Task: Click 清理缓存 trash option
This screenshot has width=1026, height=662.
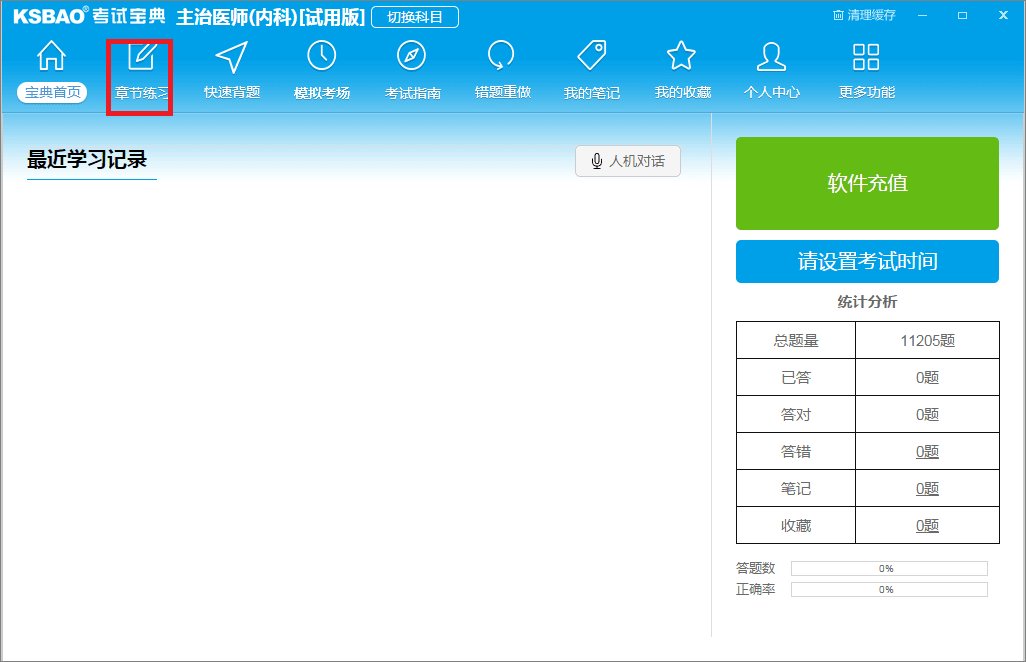Action: (x=864, y=16)
